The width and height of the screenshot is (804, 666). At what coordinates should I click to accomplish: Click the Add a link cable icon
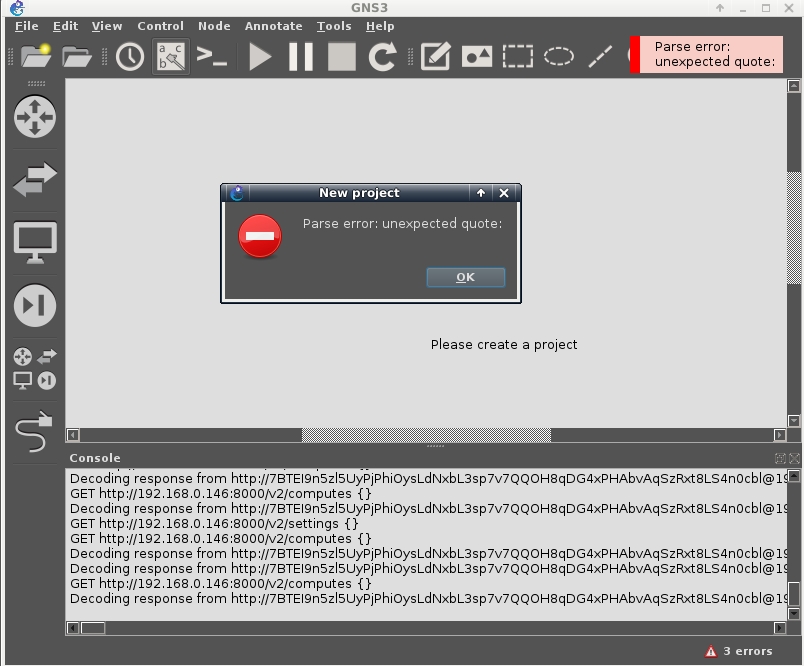(34, 432)
